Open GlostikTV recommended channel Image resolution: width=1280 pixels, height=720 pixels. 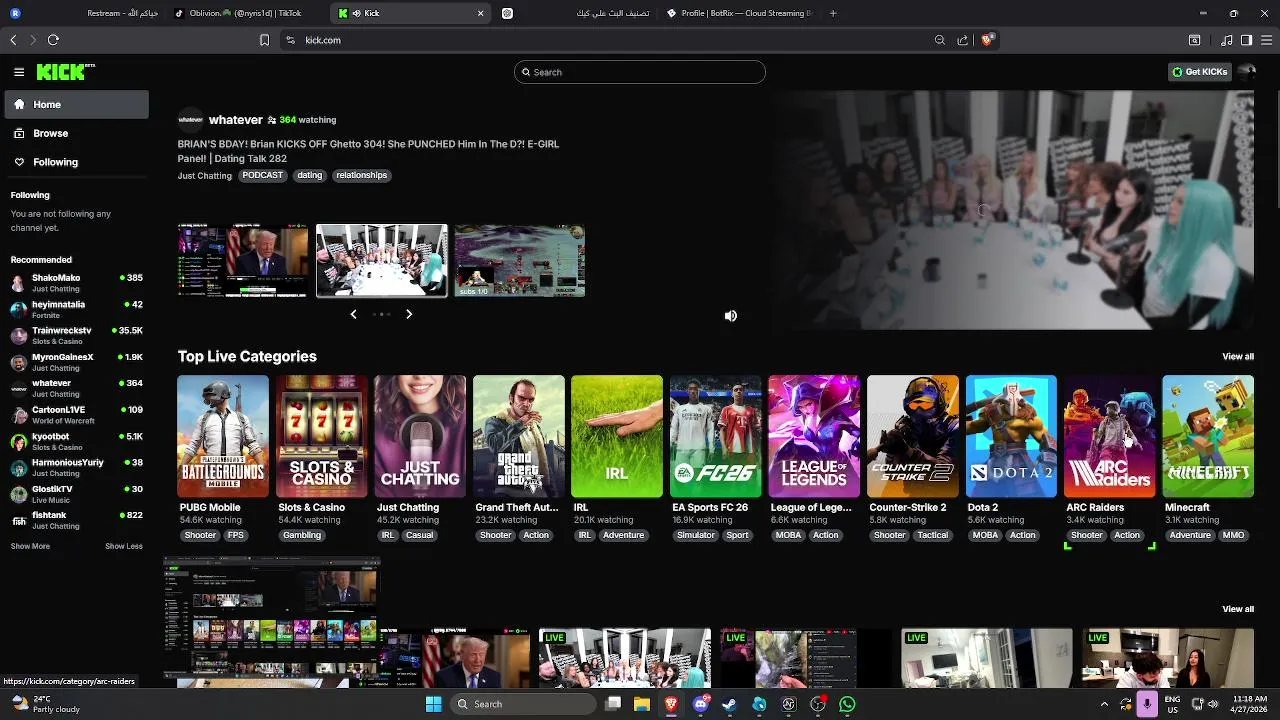76,494
